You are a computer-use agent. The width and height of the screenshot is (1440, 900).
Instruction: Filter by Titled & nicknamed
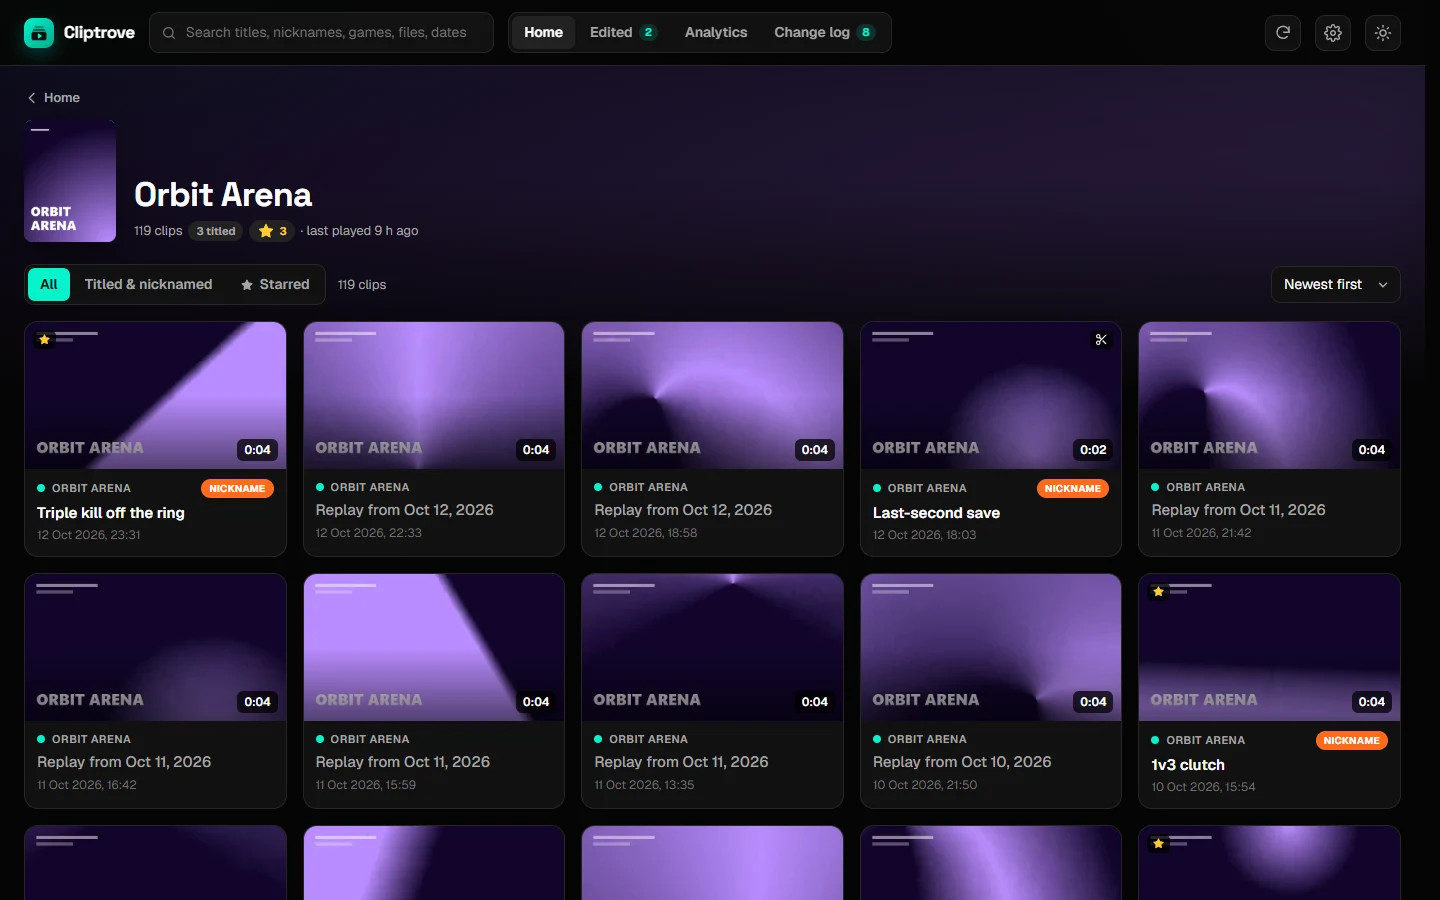click(x=148, y=285)
